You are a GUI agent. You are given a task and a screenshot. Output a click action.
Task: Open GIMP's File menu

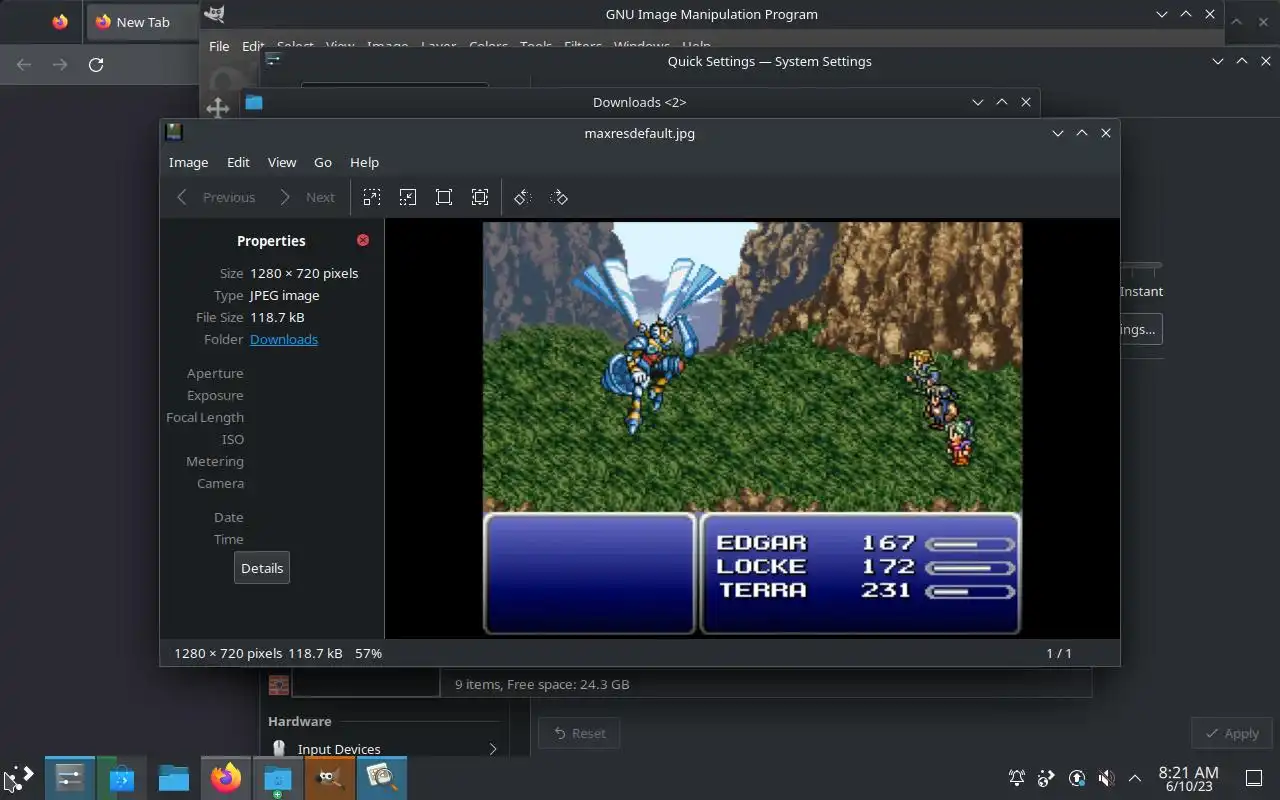[219, 46]
